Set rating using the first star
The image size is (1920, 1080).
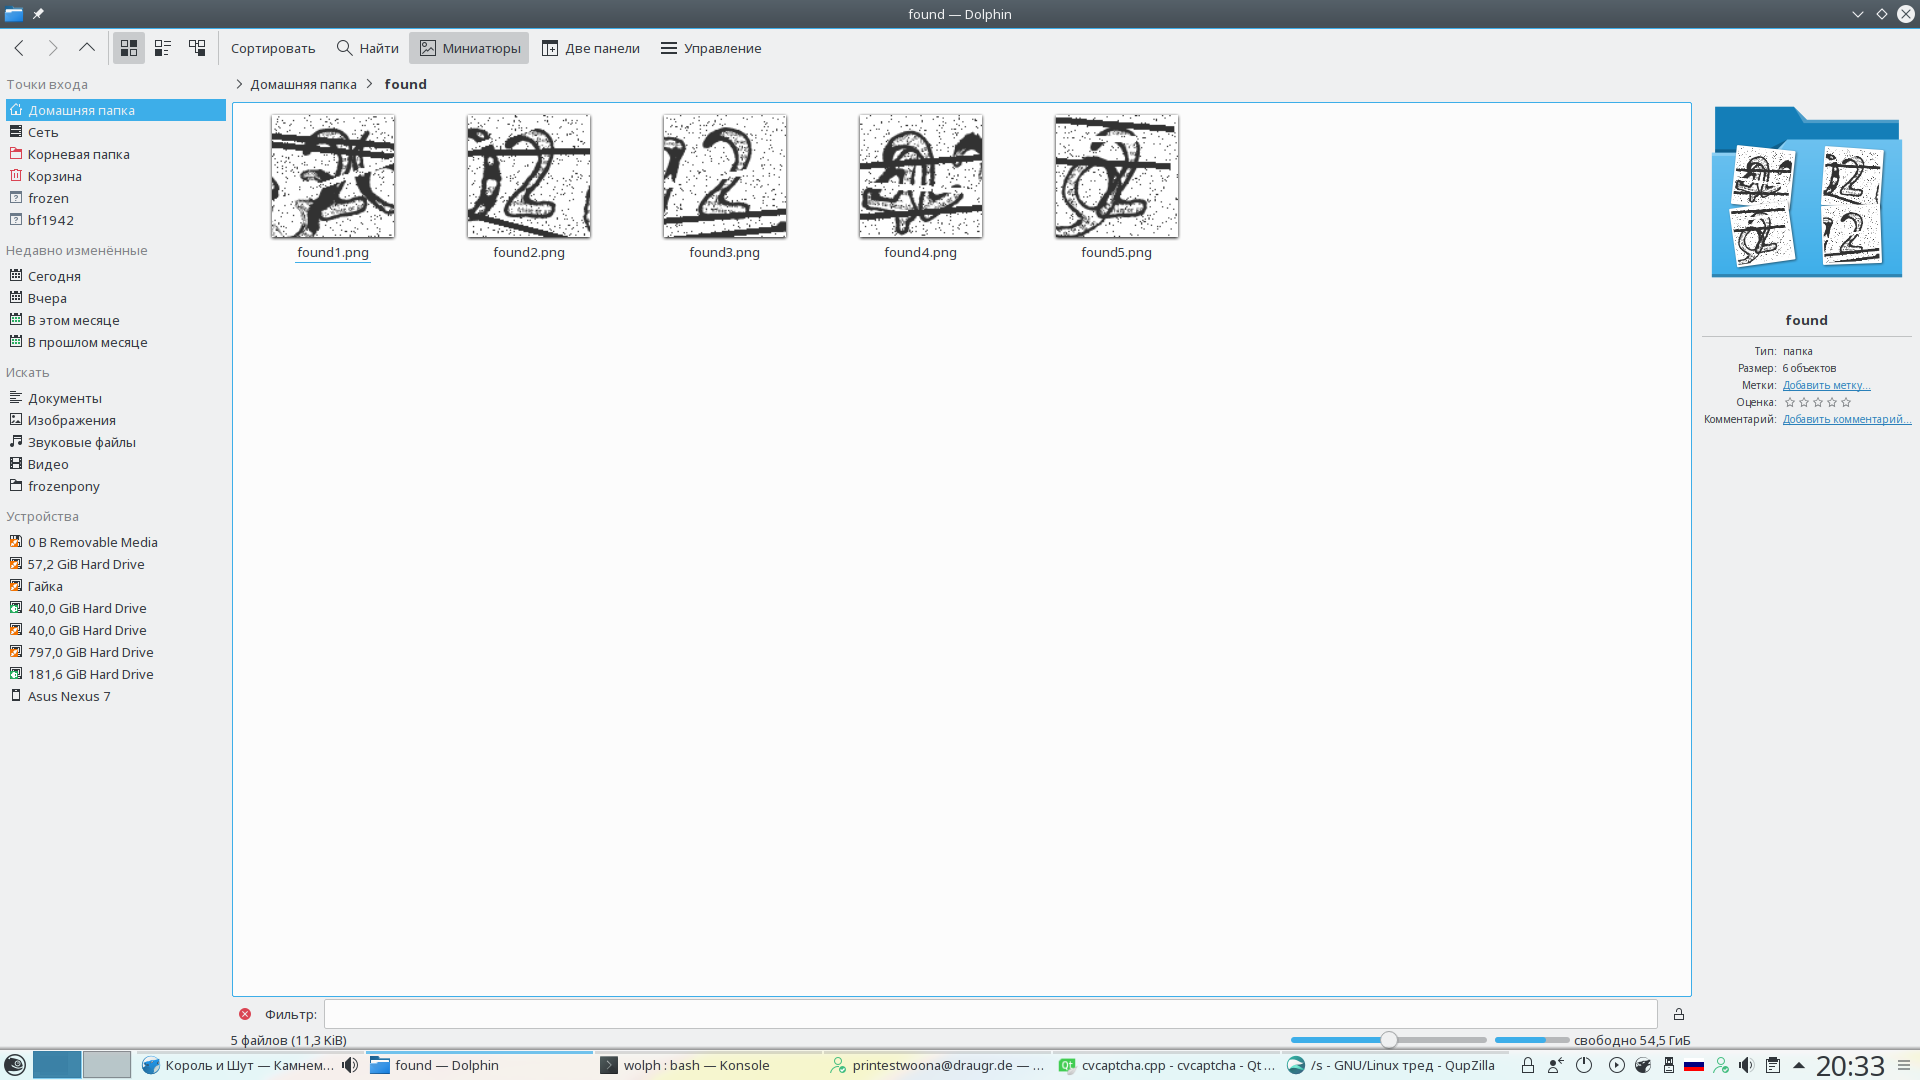click(x=1790, y=402)
